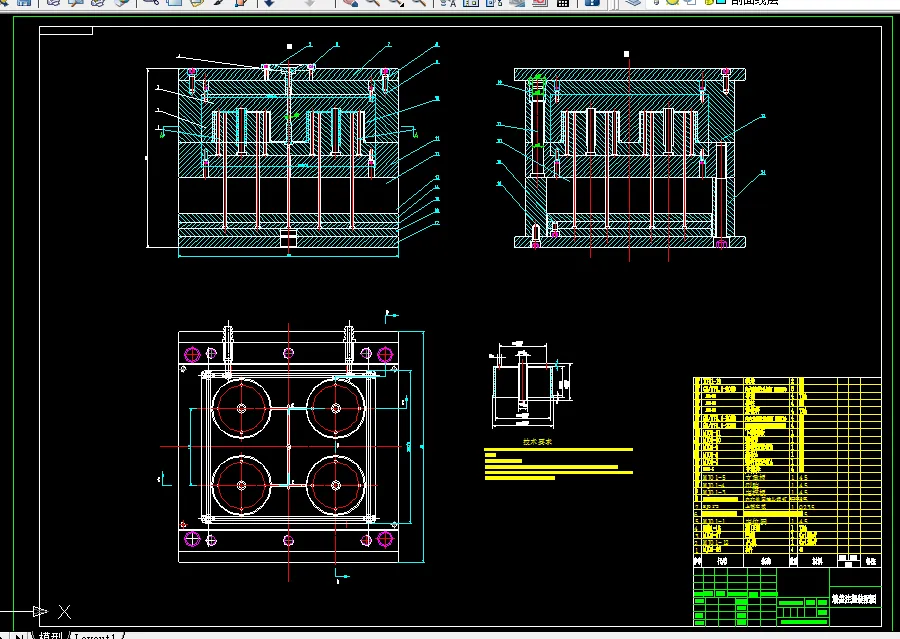Click the Publish icon
The image size is (900, 639).
pyautogui.click(x=98, y=2)
